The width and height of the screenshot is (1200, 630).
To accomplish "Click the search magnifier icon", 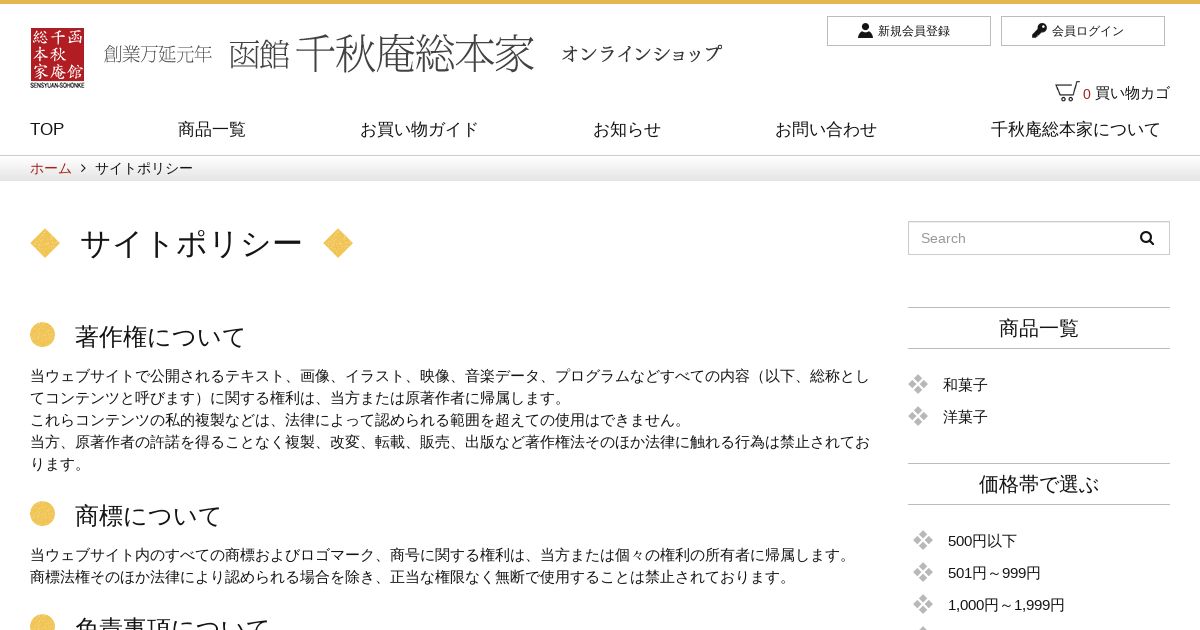I will [1147, 238].
